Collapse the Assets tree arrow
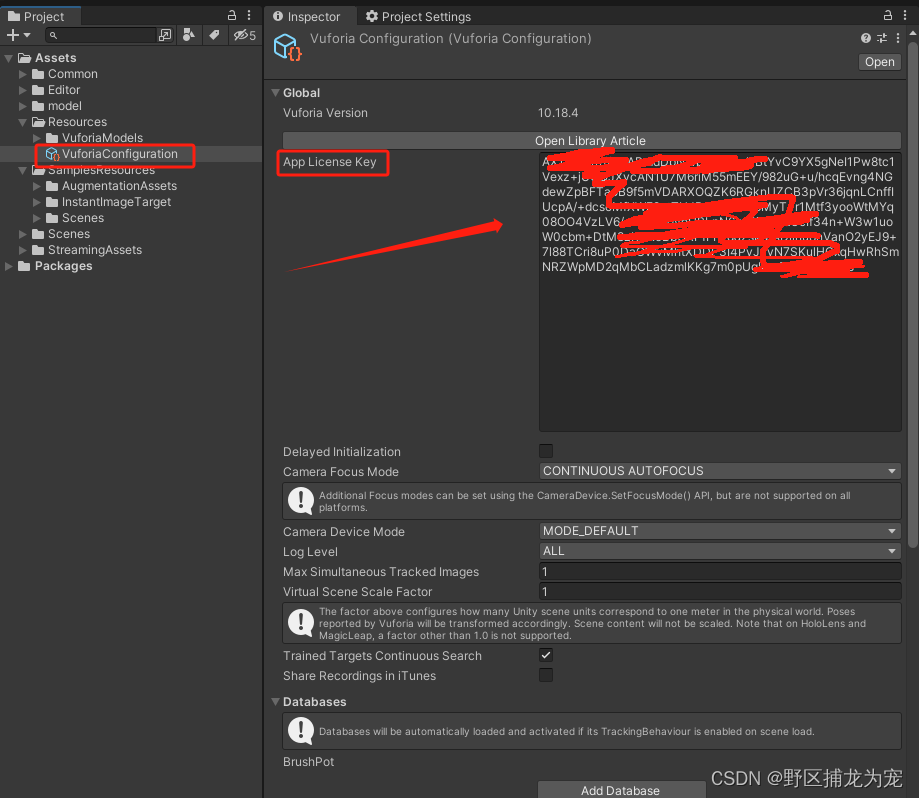 9,58
